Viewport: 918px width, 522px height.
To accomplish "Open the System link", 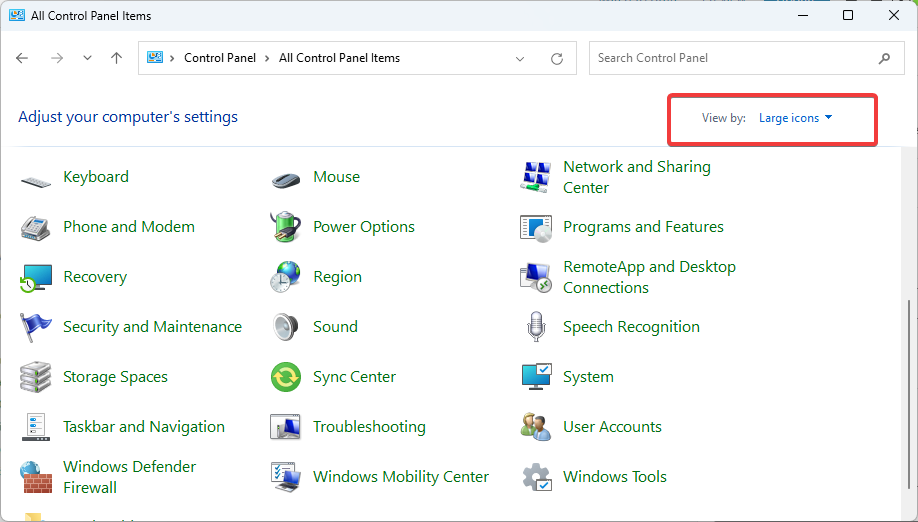I will (588, 377).
